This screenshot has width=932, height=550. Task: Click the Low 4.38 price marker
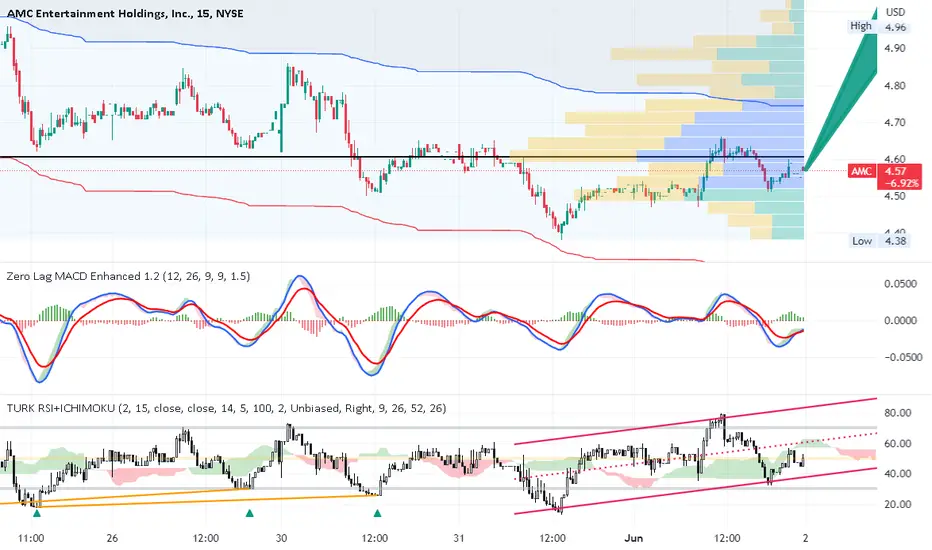click(879, 241)
